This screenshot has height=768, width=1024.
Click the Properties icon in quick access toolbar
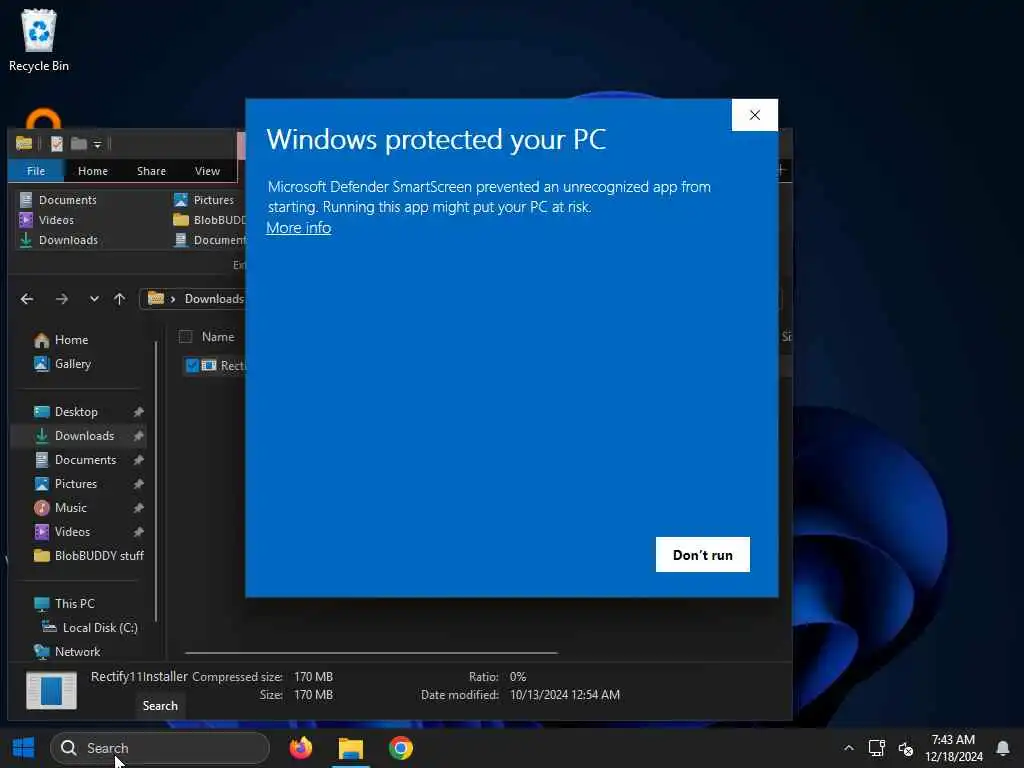57,144
